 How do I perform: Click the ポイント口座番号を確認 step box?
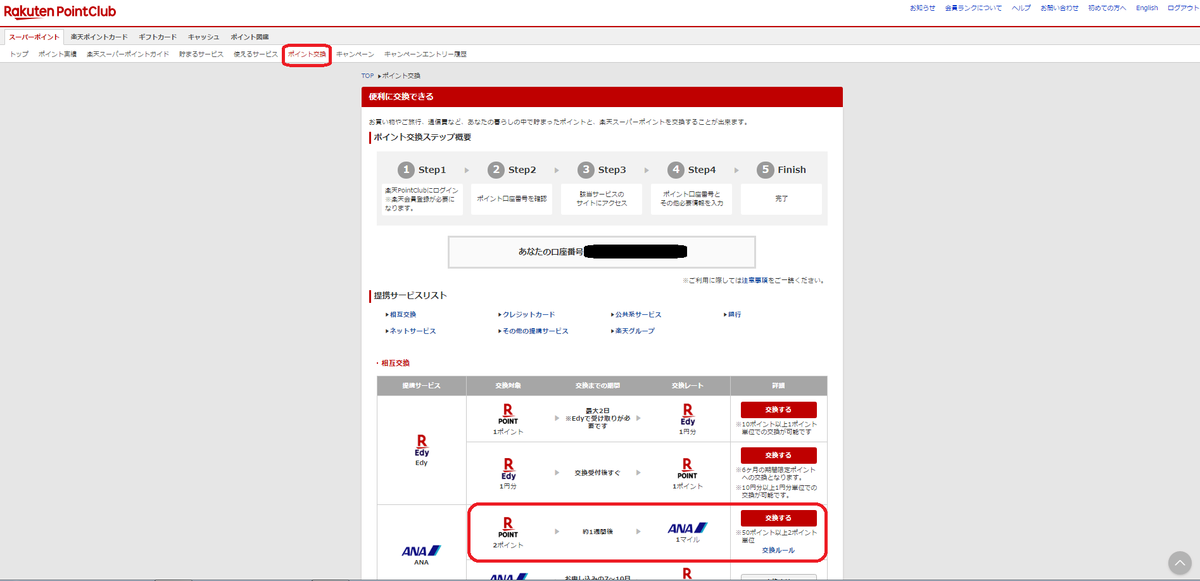511,199
